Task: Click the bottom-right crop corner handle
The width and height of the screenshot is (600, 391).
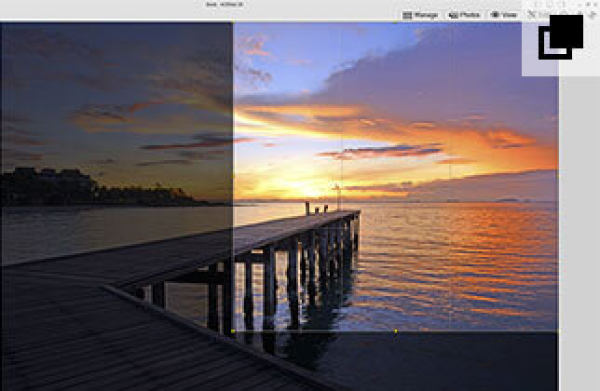Action: tap(558, 331)
